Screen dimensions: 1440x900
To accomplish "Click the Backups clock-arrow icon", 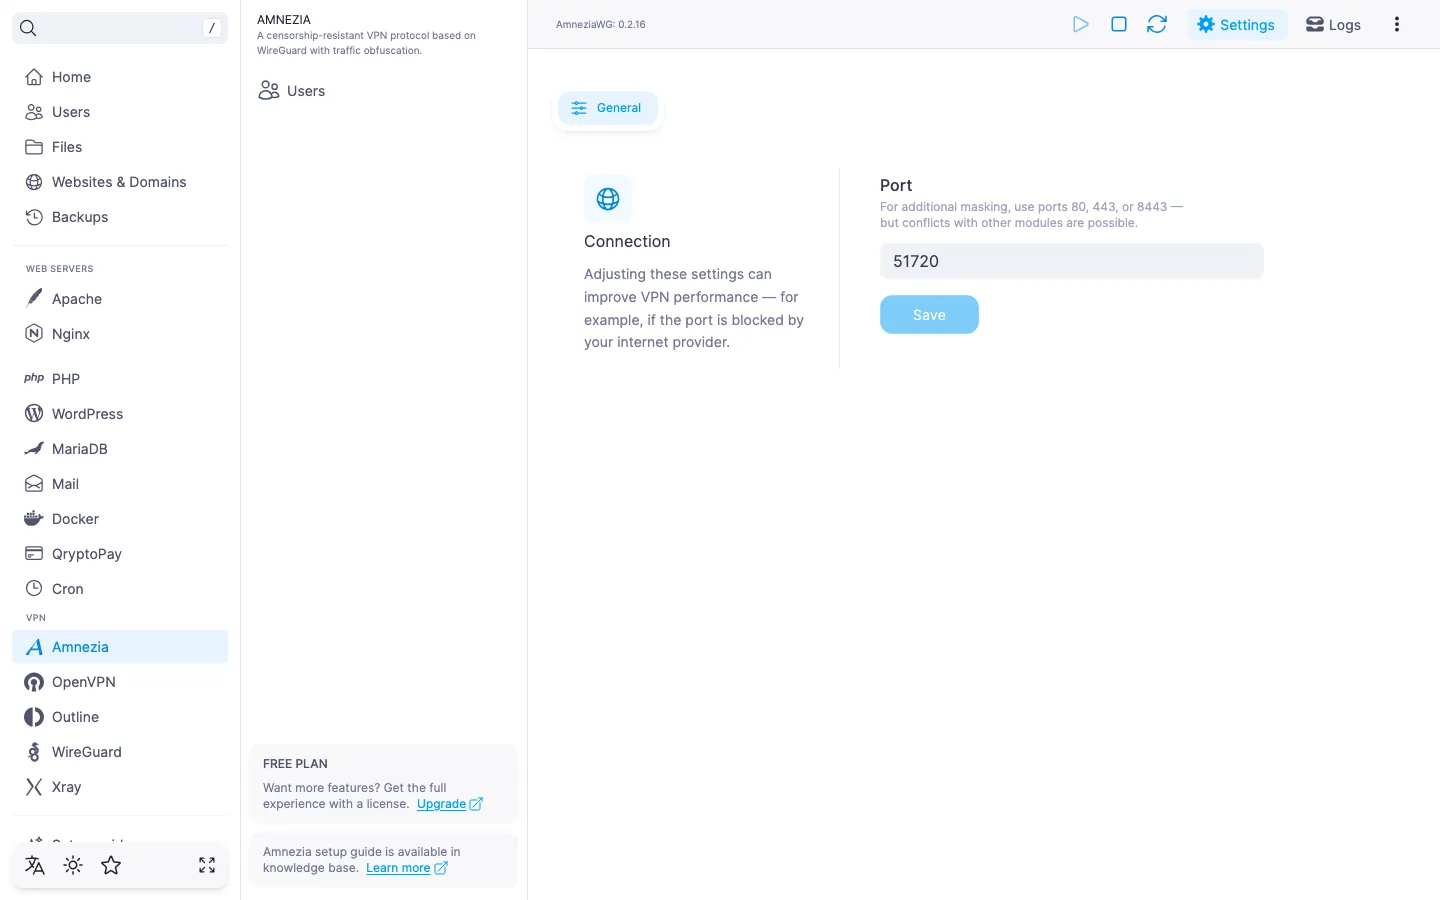I will pos(34,217).
